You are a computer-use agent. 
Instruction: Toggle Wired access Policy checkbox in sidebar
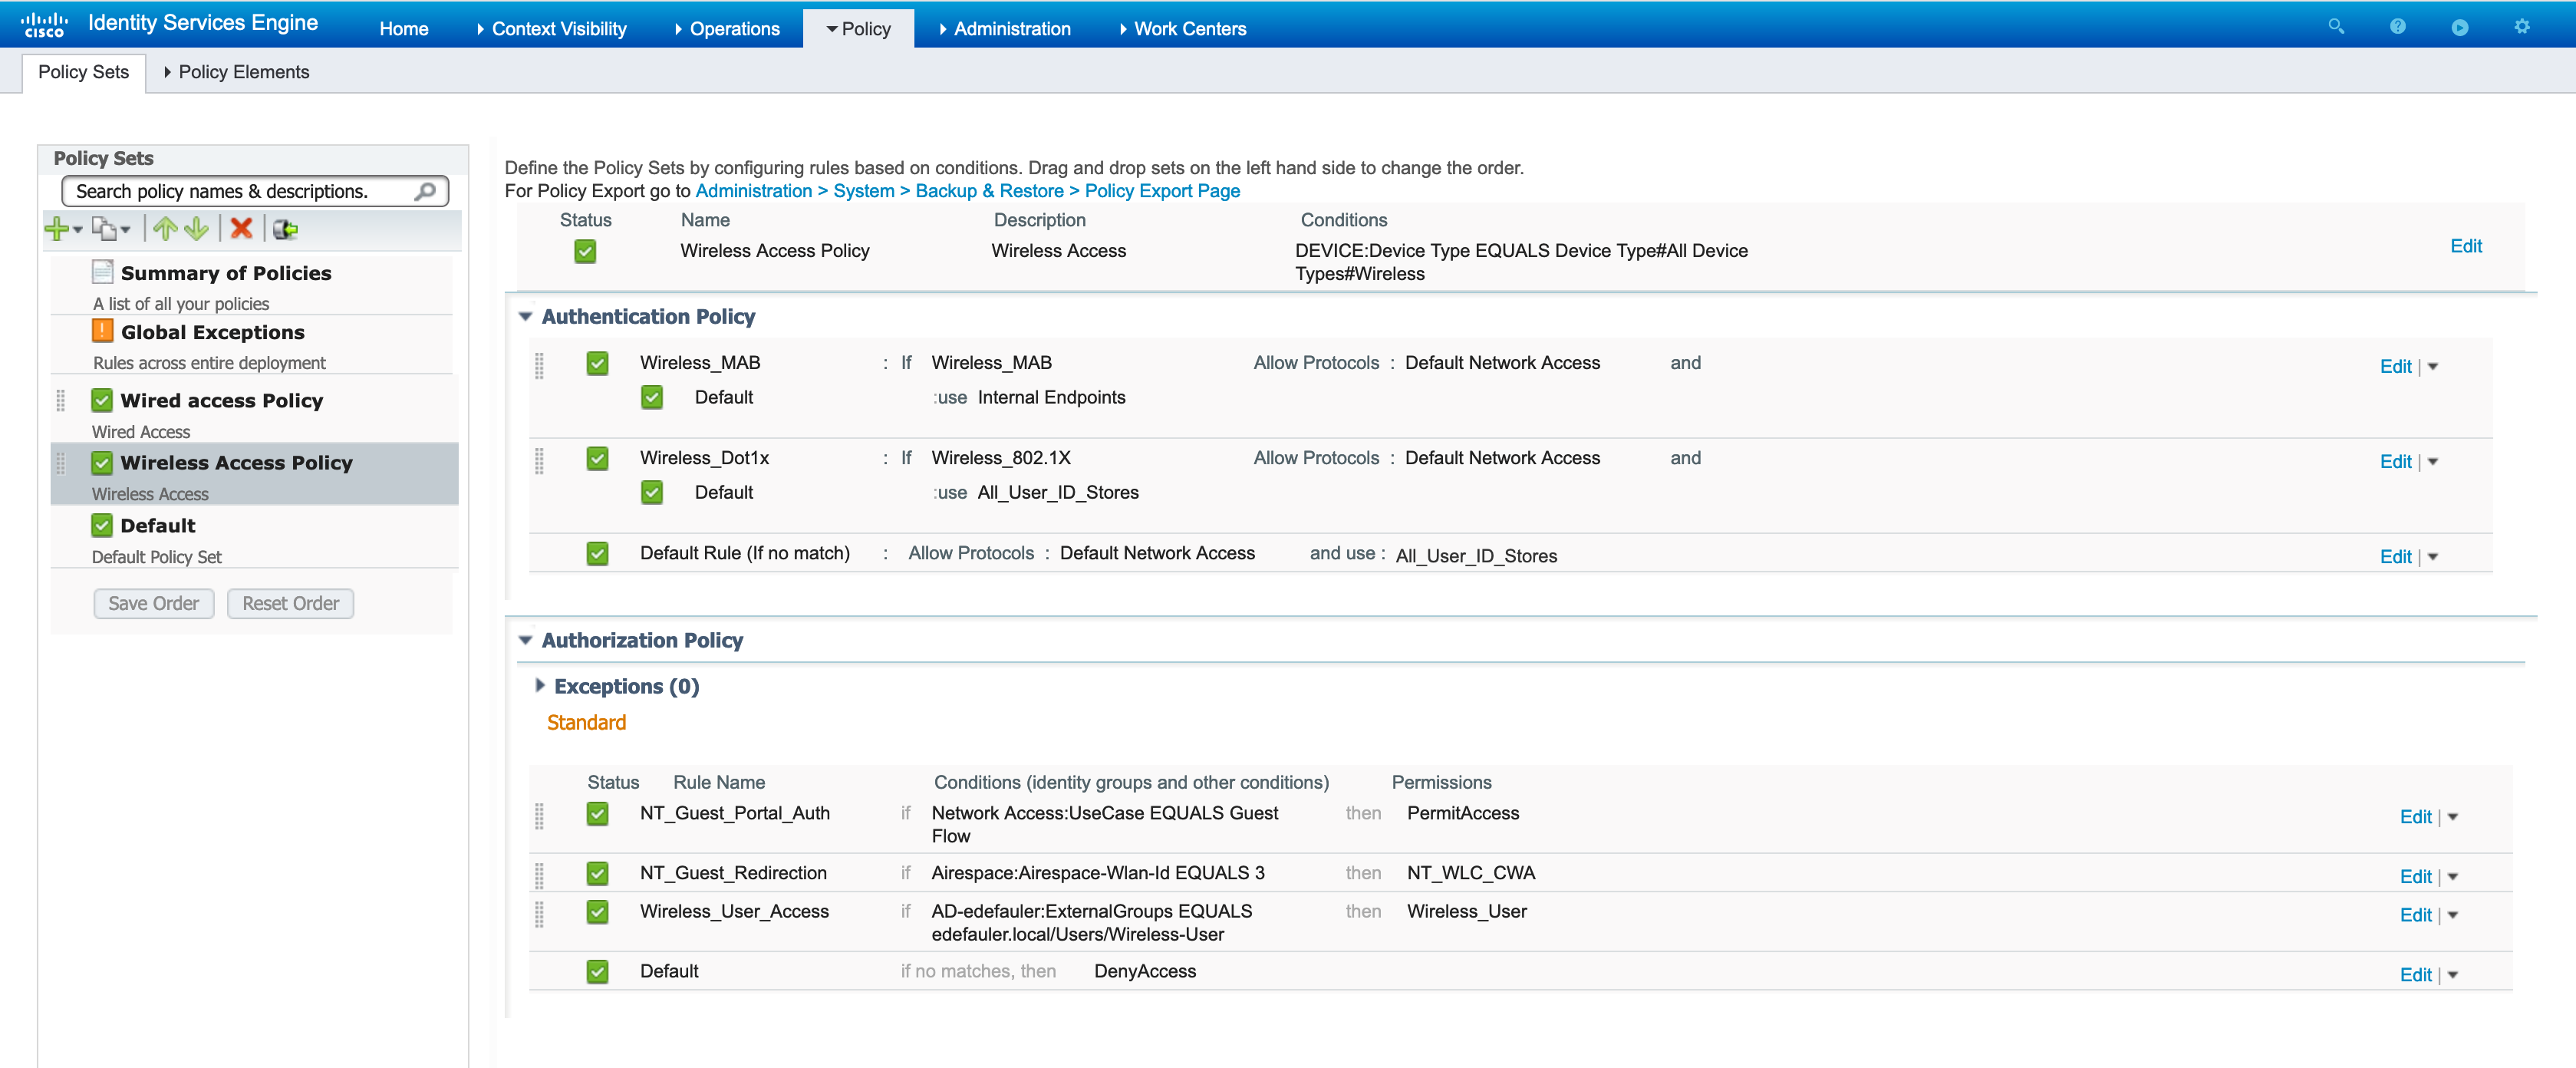pyautogui.click(x=102, y=400)
